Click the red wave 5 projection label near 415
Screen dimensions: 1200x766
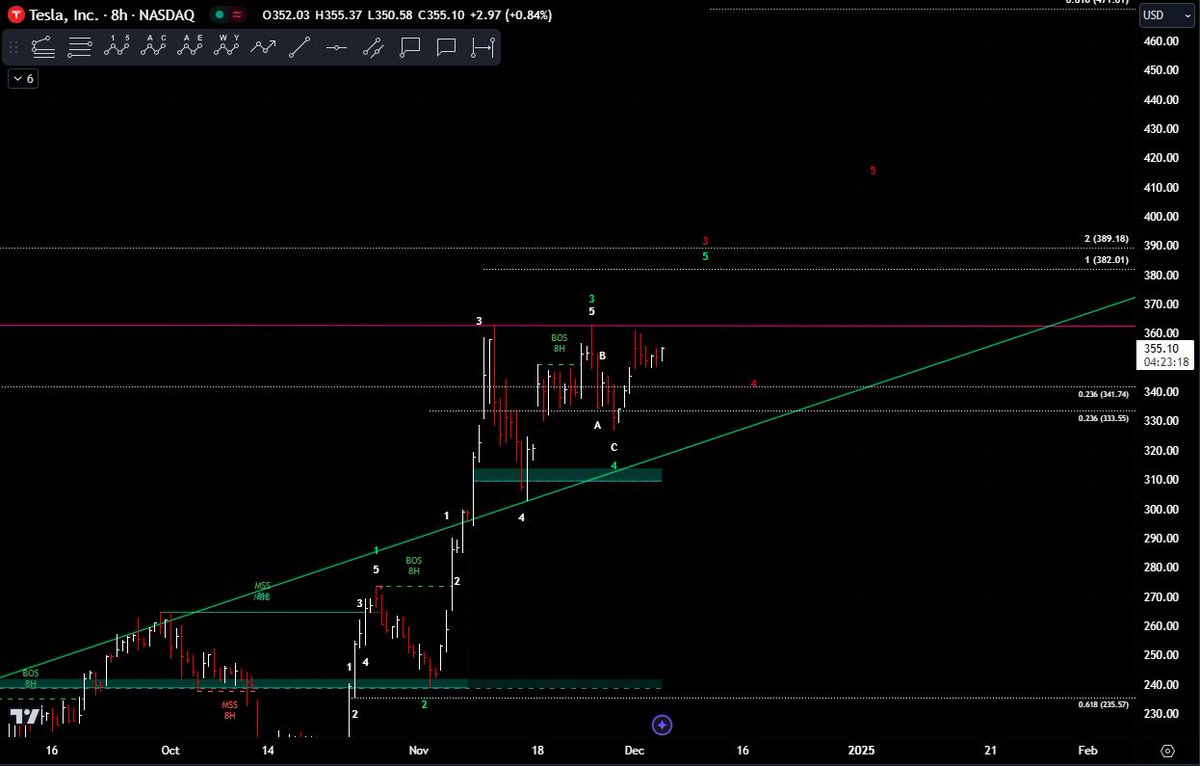[x=873, y=171]
